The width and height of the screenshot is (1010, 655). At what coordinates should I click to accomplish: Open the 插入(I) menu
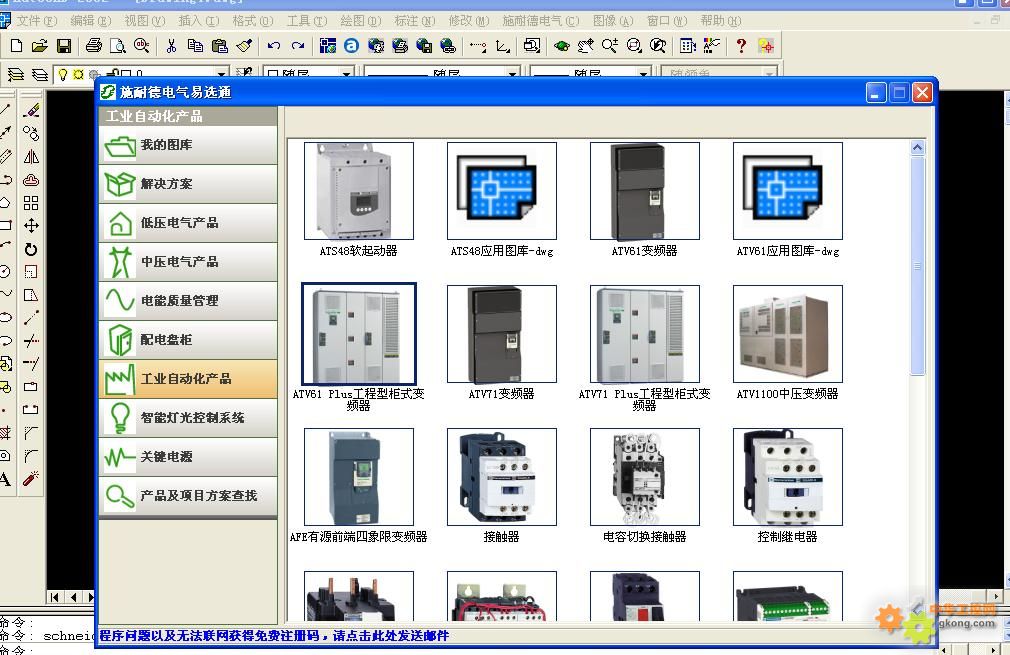tap(199, 21)
